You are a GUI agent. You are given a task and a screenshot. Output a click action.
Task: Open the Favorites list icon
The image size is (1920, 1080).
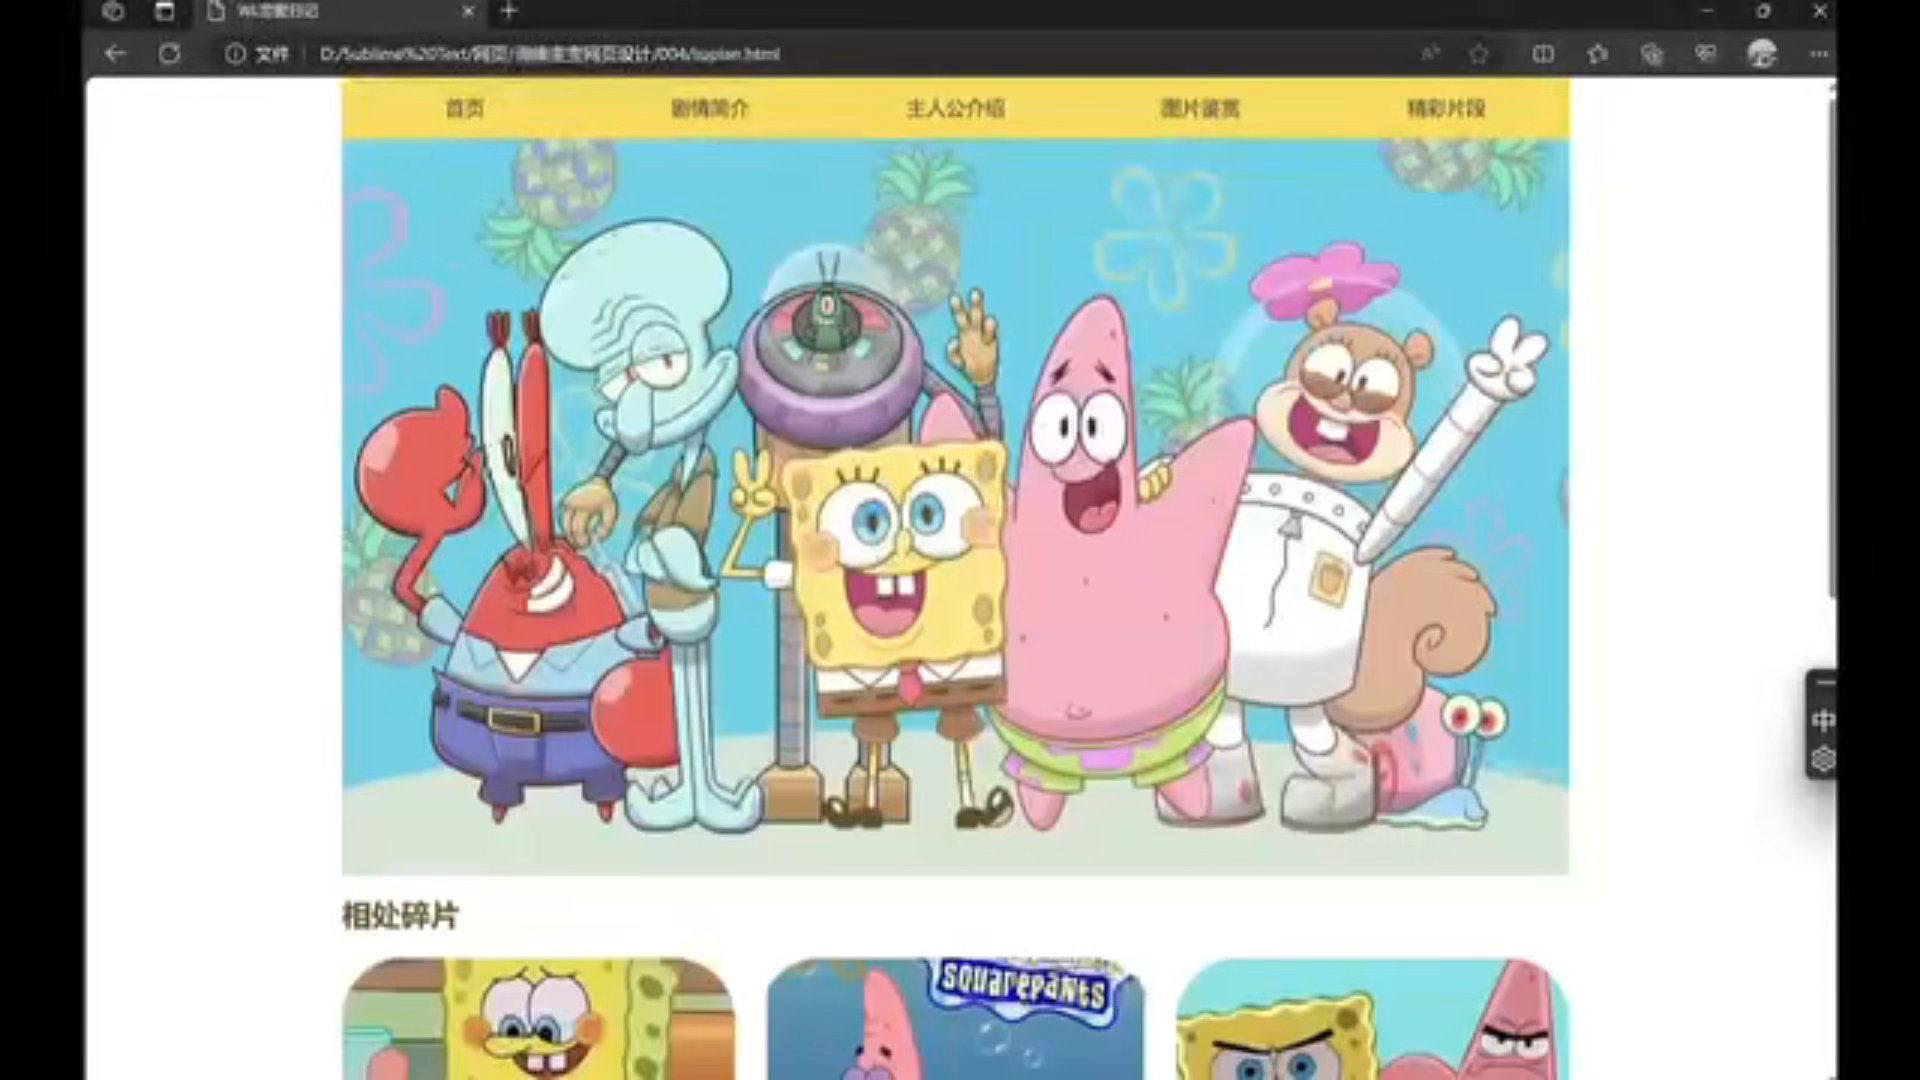[x=1598, y=54]
